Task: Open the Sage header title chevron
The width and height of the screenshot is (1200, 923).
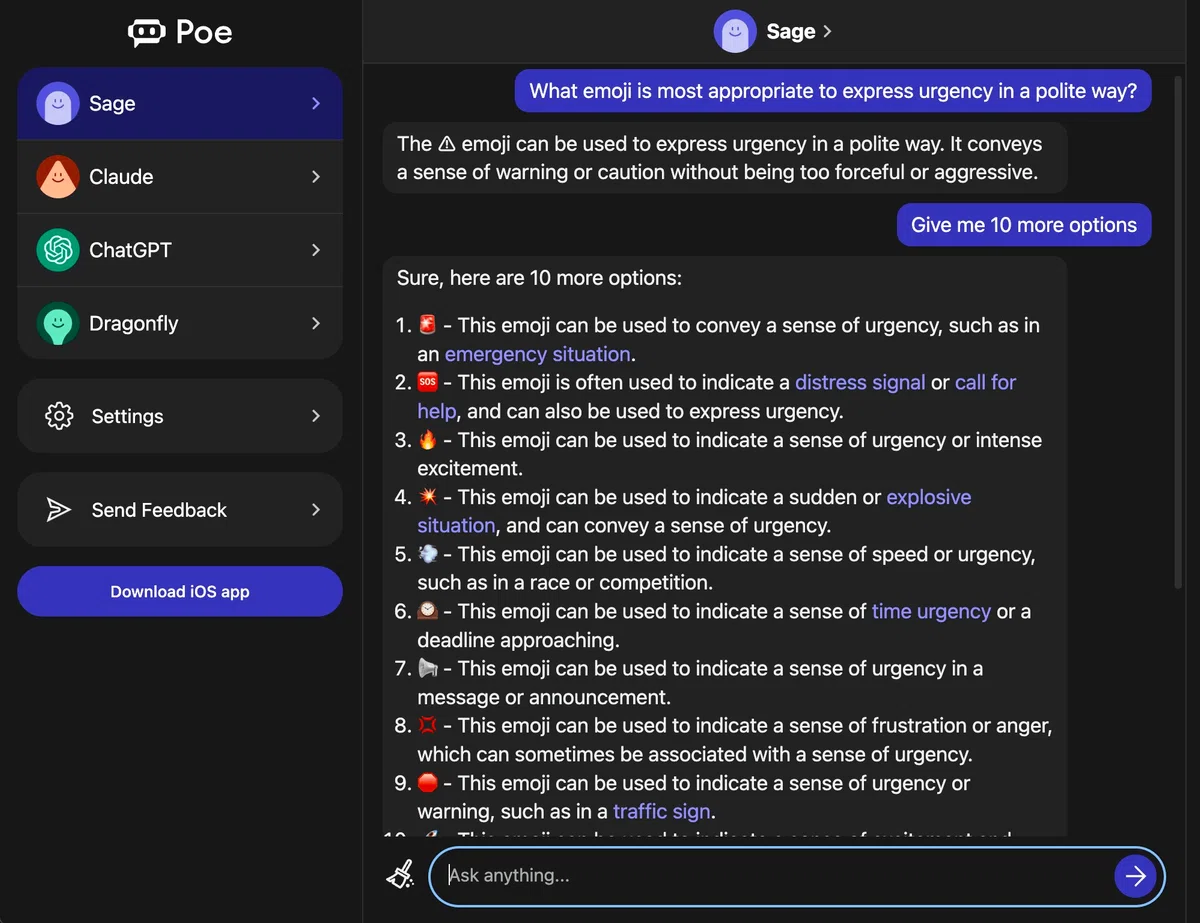Action: [x=827, y=31]
